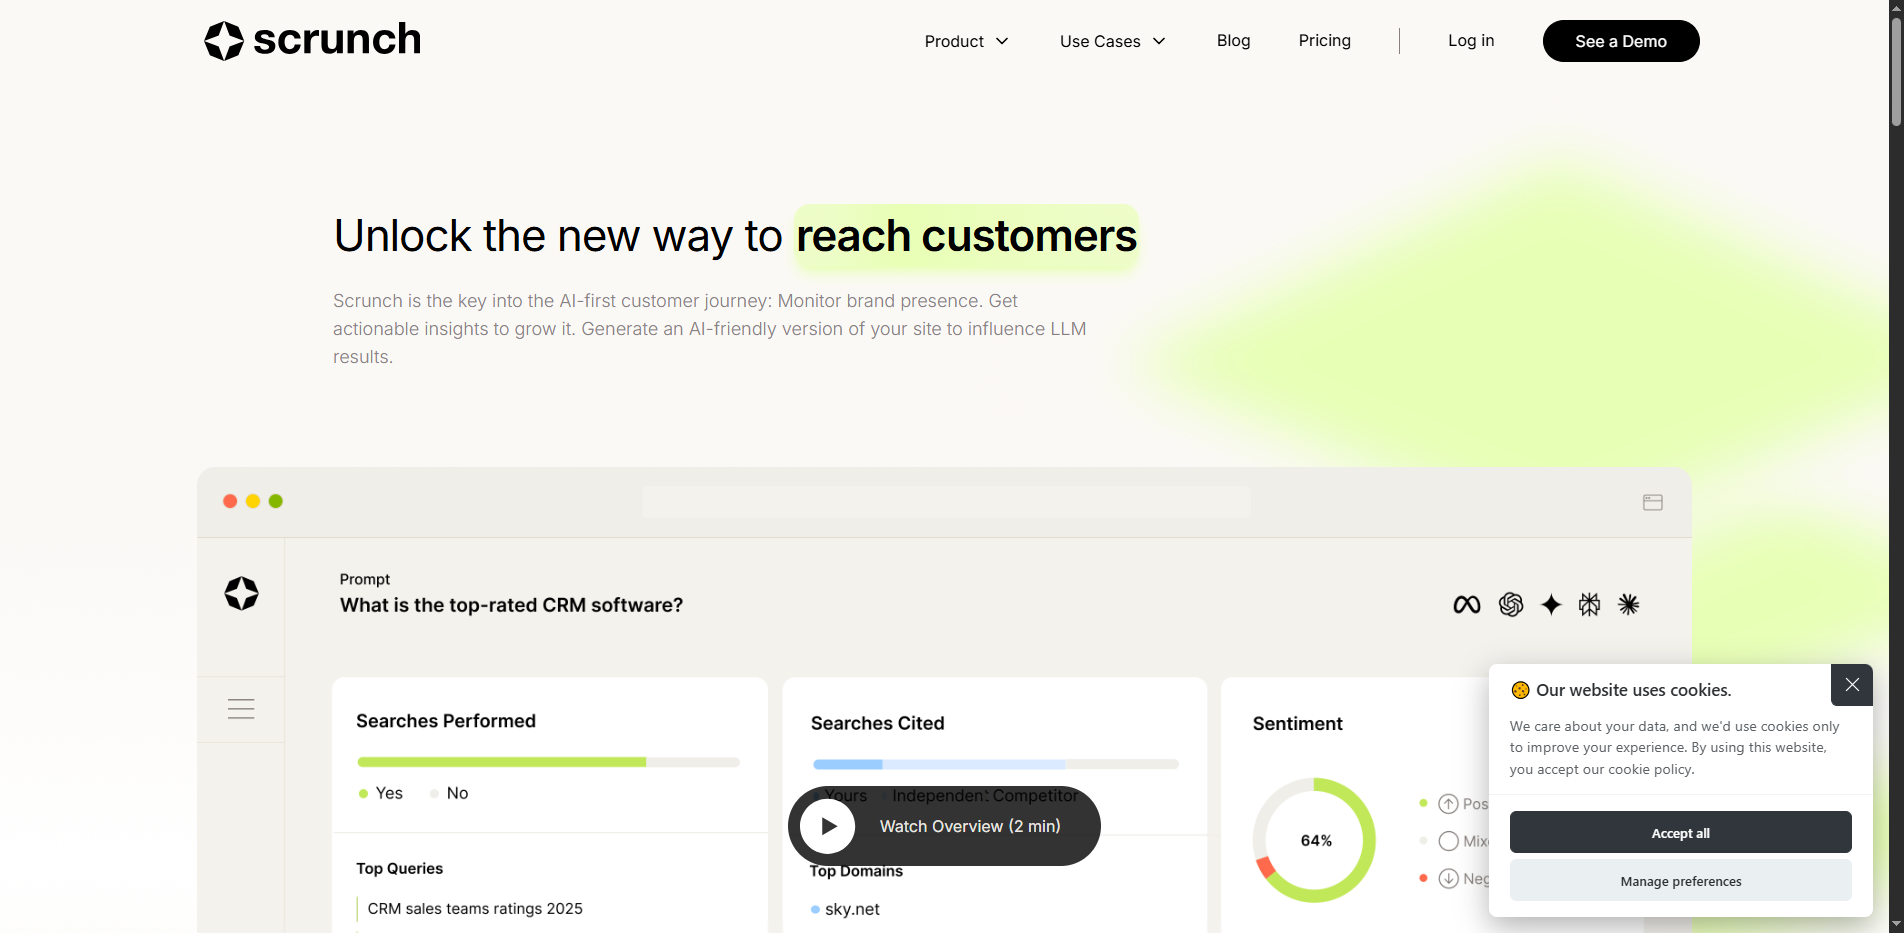The image size is (1904, 933).
Task: Click the Top Queries heading
Action: click(399, 868)
